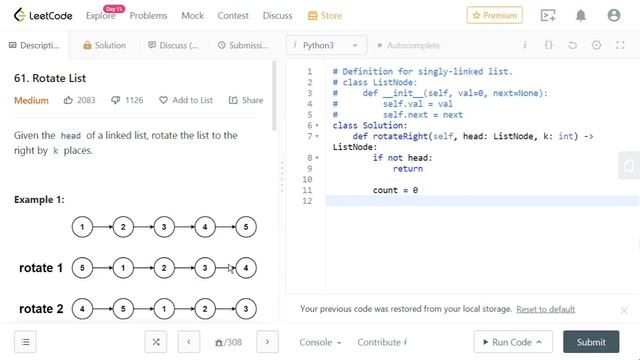Go to the Problems page
Screen dimensions: 640x360
(x=149, y=16)
